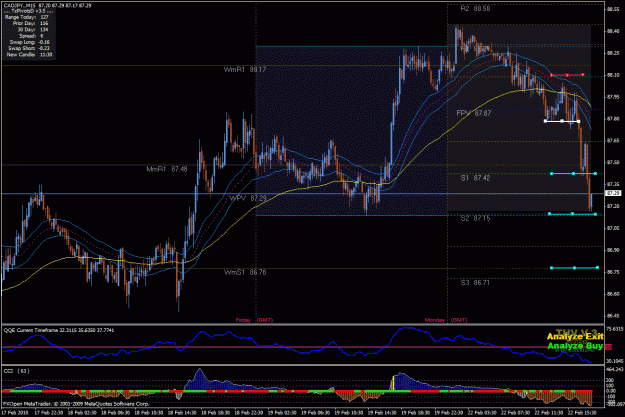Click the R2 88.58 pivot label

tap(475, 9)
